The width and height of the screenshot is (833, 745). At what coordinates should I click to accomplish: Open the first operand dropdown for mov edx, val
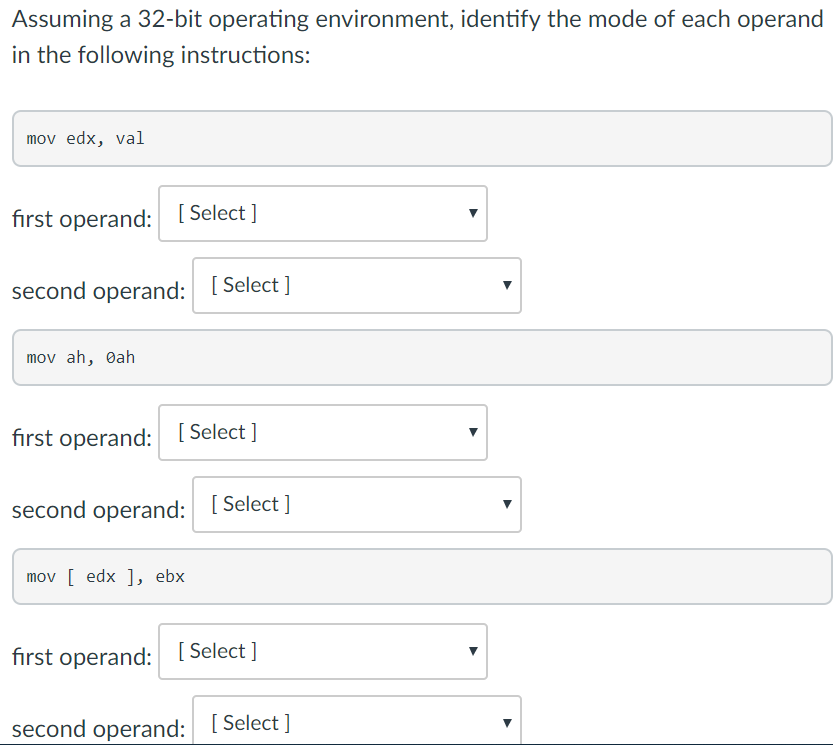322,213
